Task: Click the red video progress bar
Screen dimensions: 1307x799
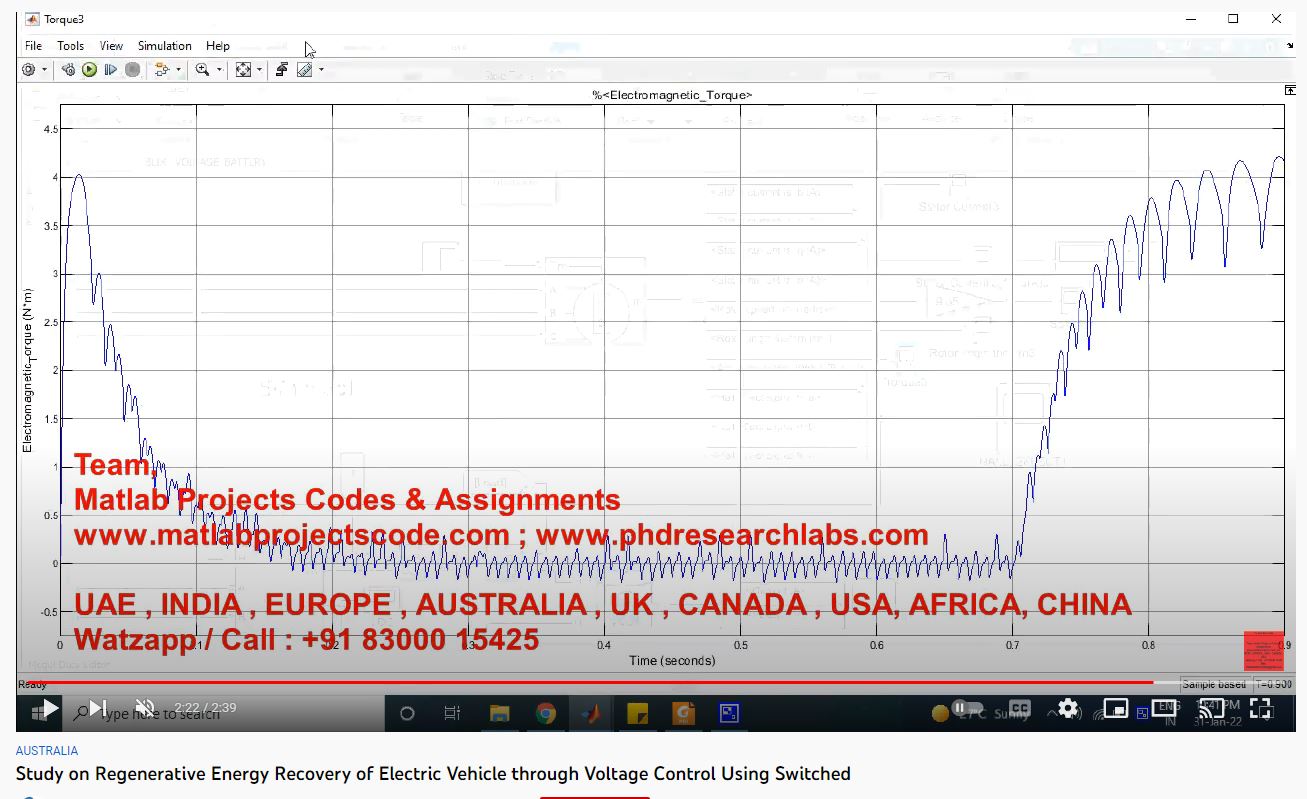Action: coord(600,683)
